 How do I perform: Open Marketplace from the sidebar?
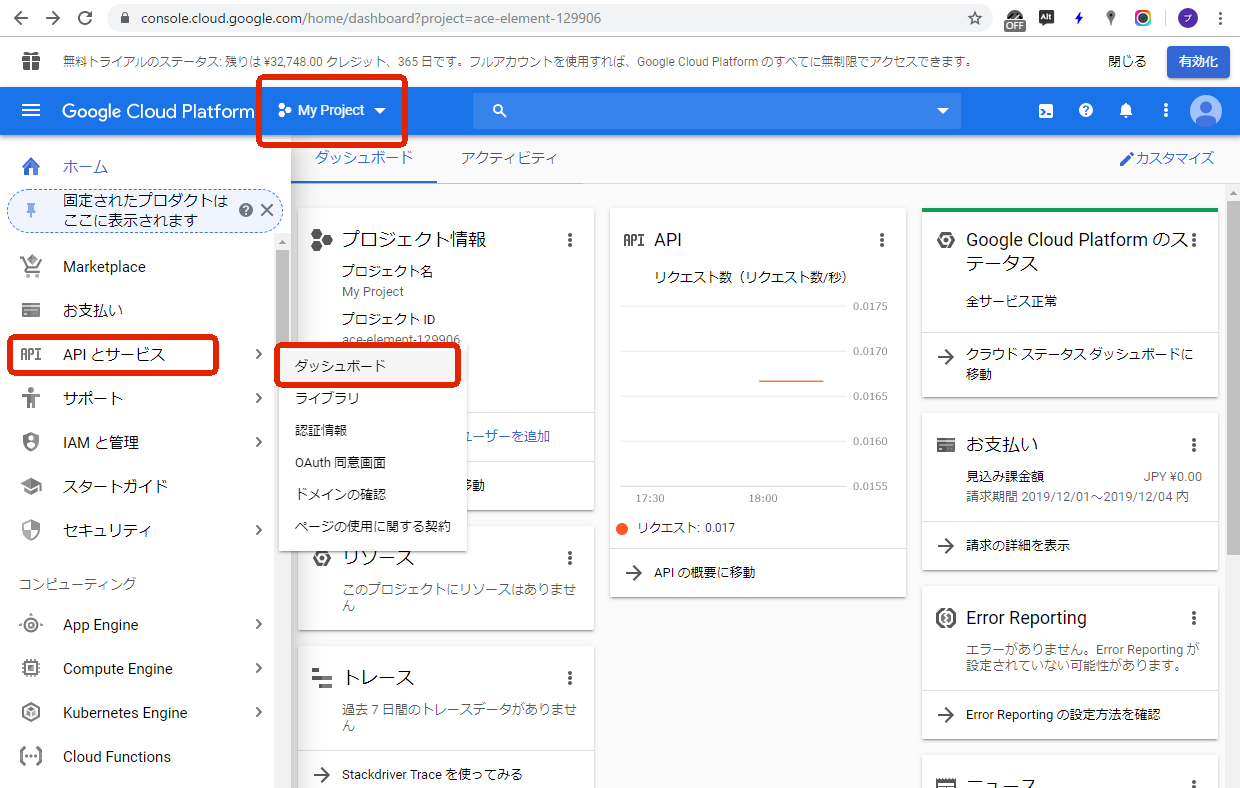(x=104, y=267)
